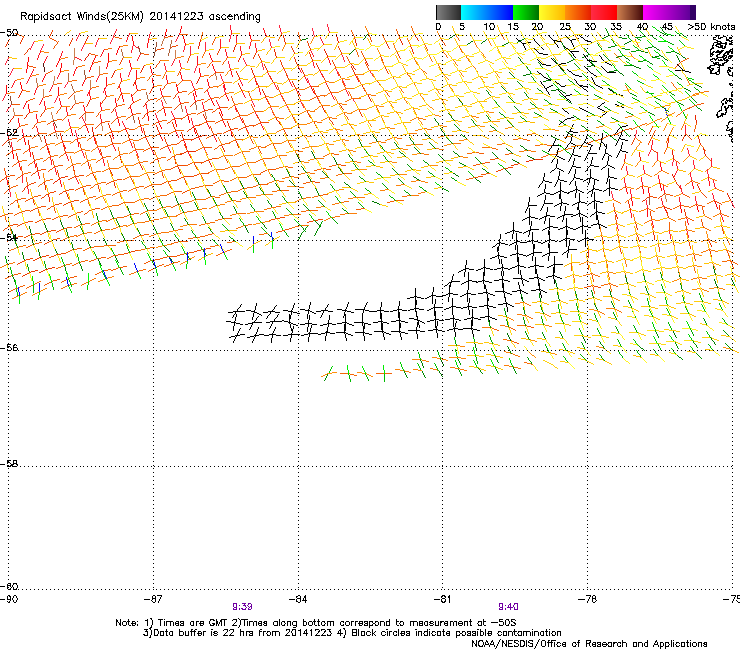
Task: Click the -84 longitude axis label
Action: pos(298,599)
